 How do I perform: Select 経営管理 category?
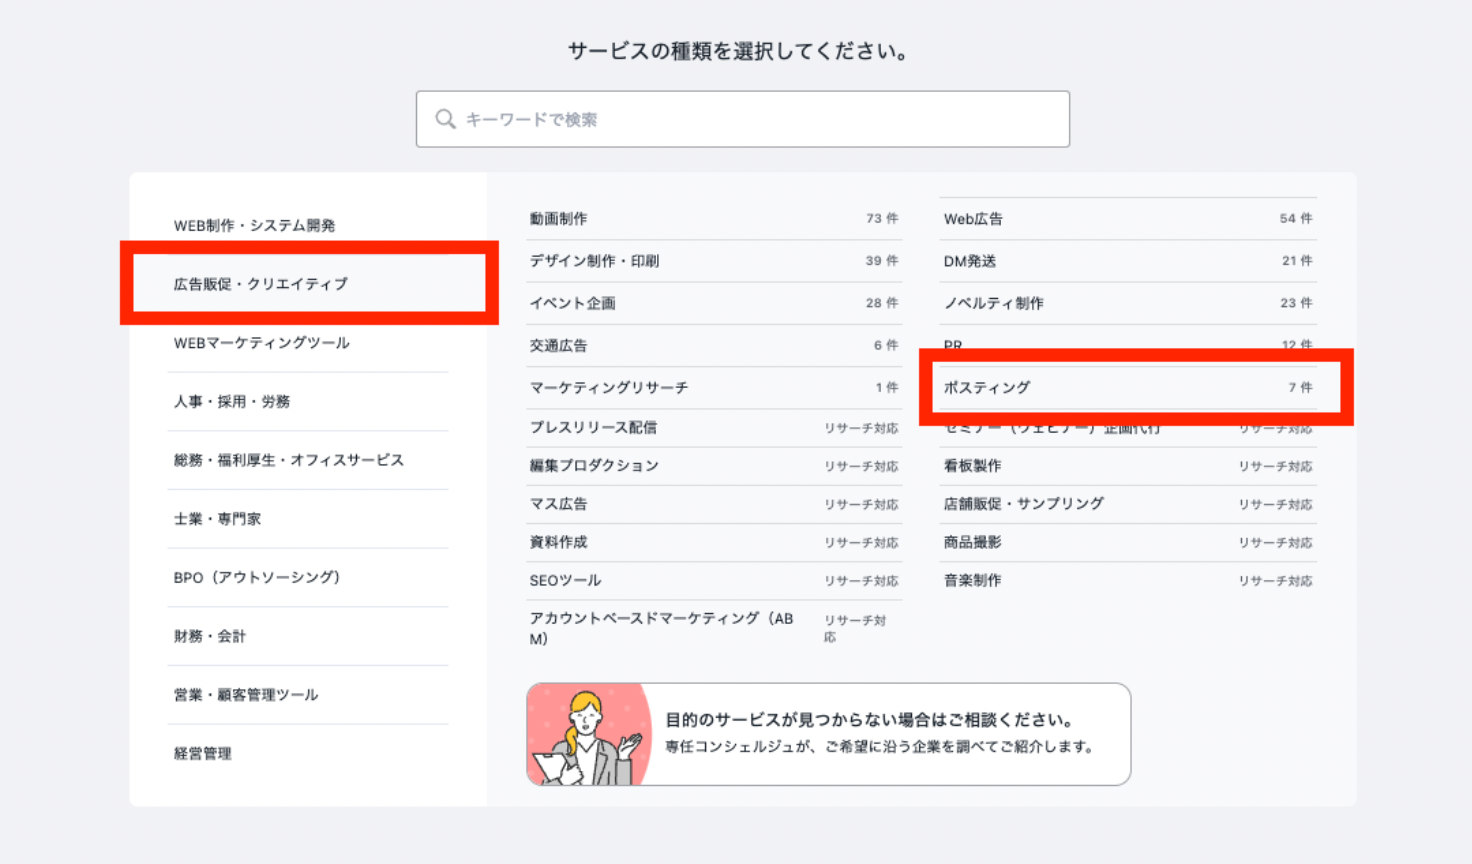[203, 753]
